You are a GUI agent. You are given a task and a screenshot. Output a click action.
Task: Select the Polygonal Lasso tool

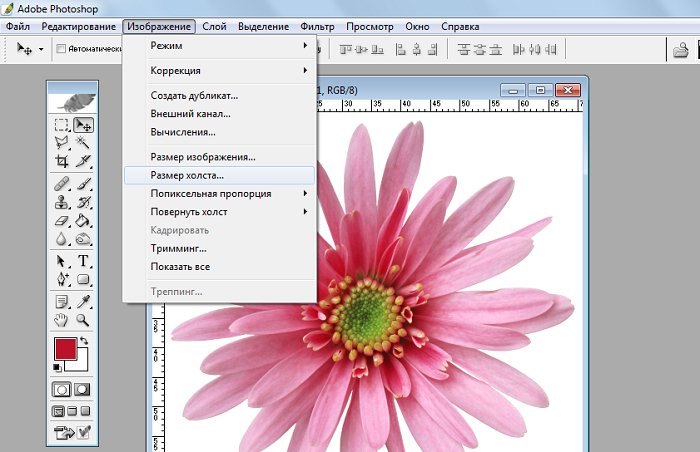[x=62, y=142]
